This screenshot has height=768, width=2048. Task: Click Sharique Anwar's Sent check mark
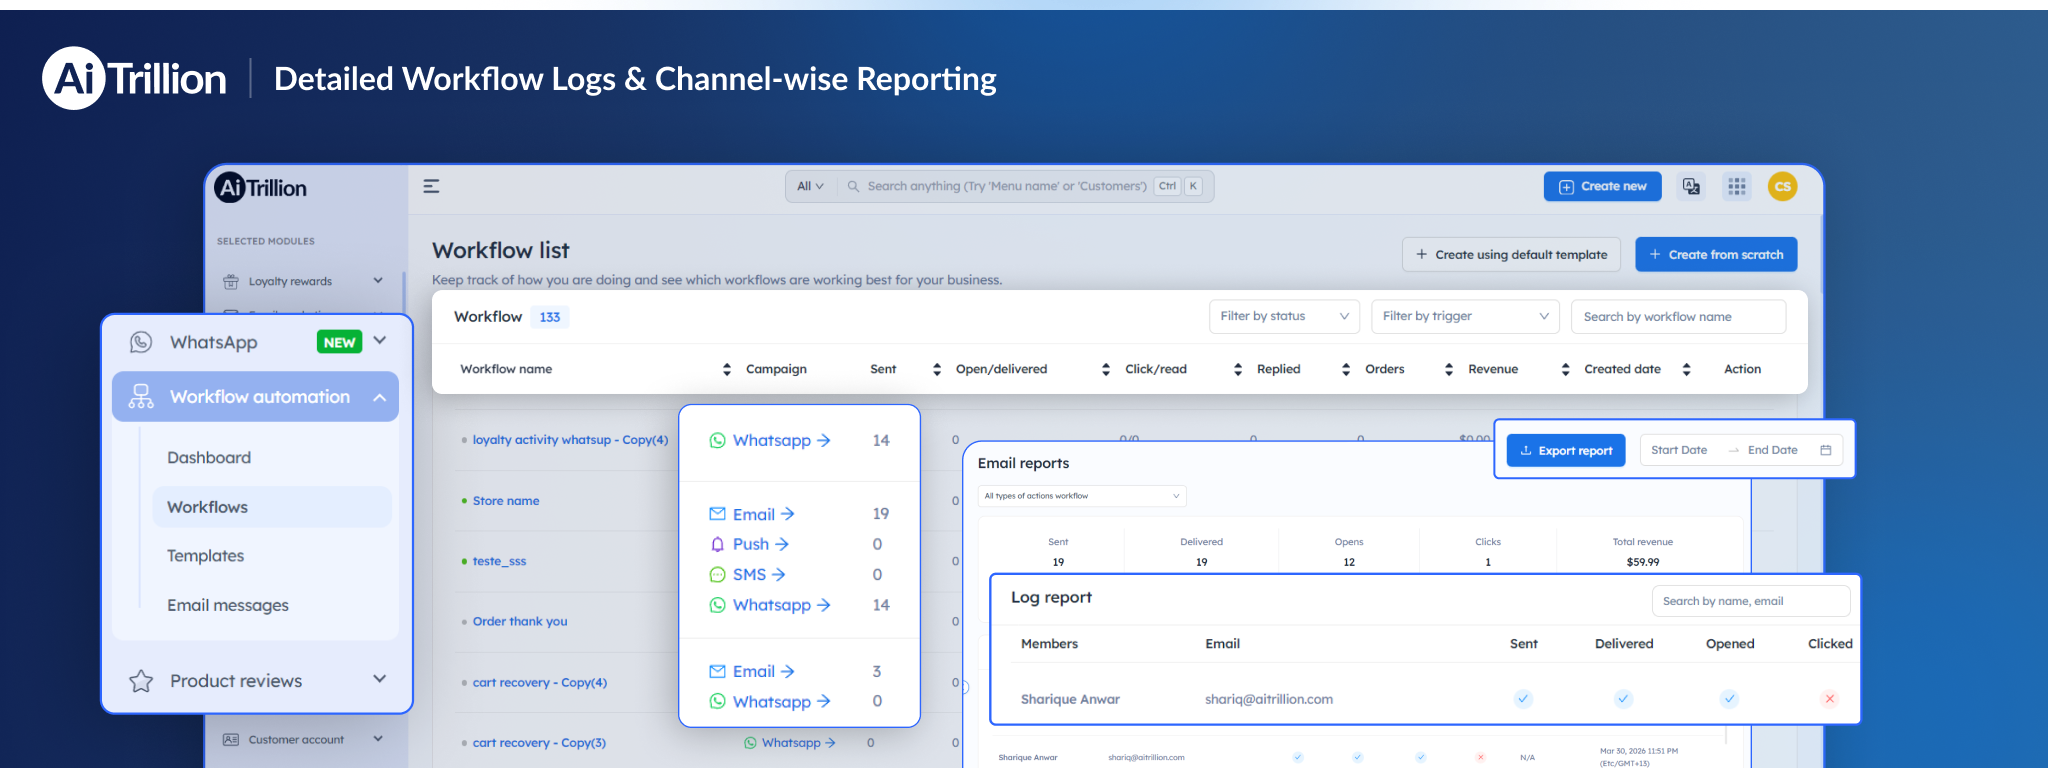click(1523, 699)
